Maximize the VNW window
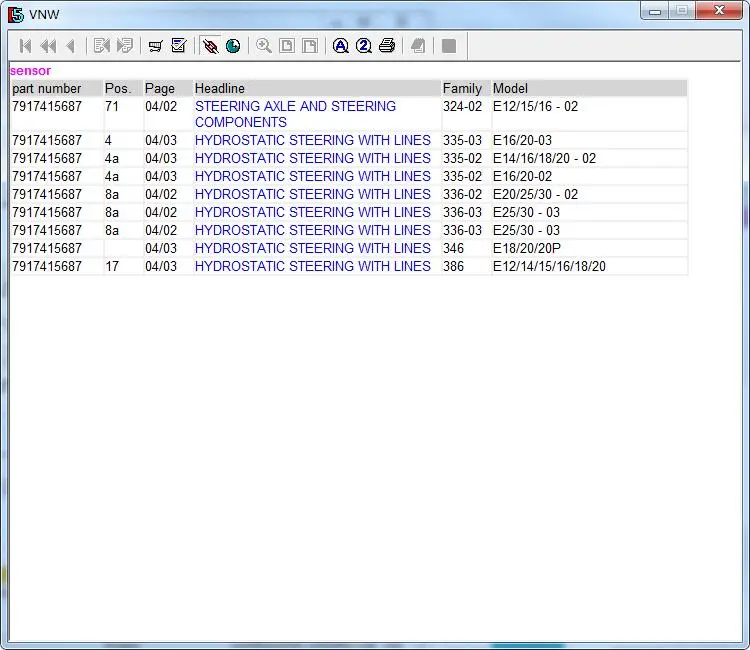Screen dimensions: 750x650 (x=682, y=11)
